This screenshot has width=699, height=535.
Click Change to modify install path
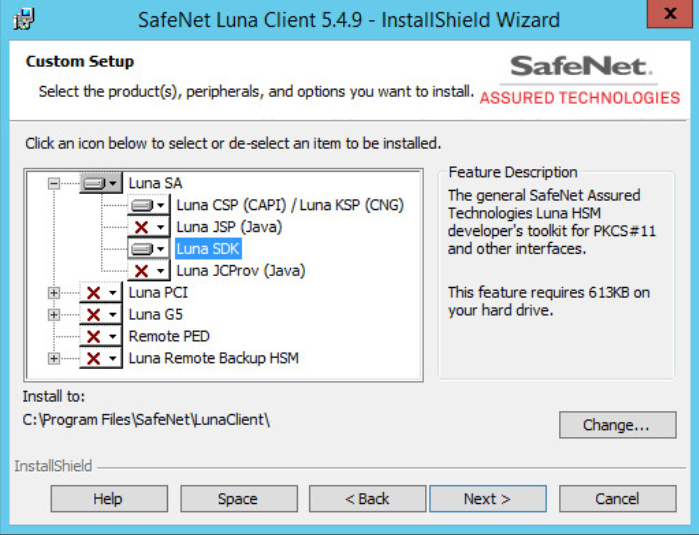[617, 425]
